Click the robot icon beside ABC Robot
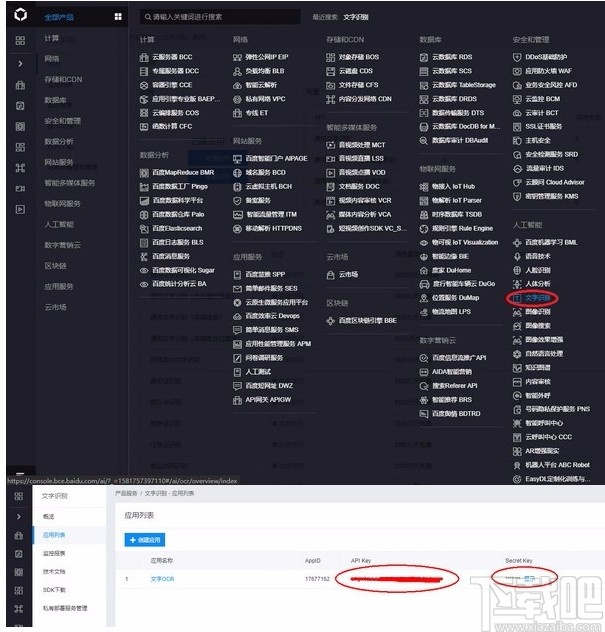 pyautogui.click(x=517, y=465)
